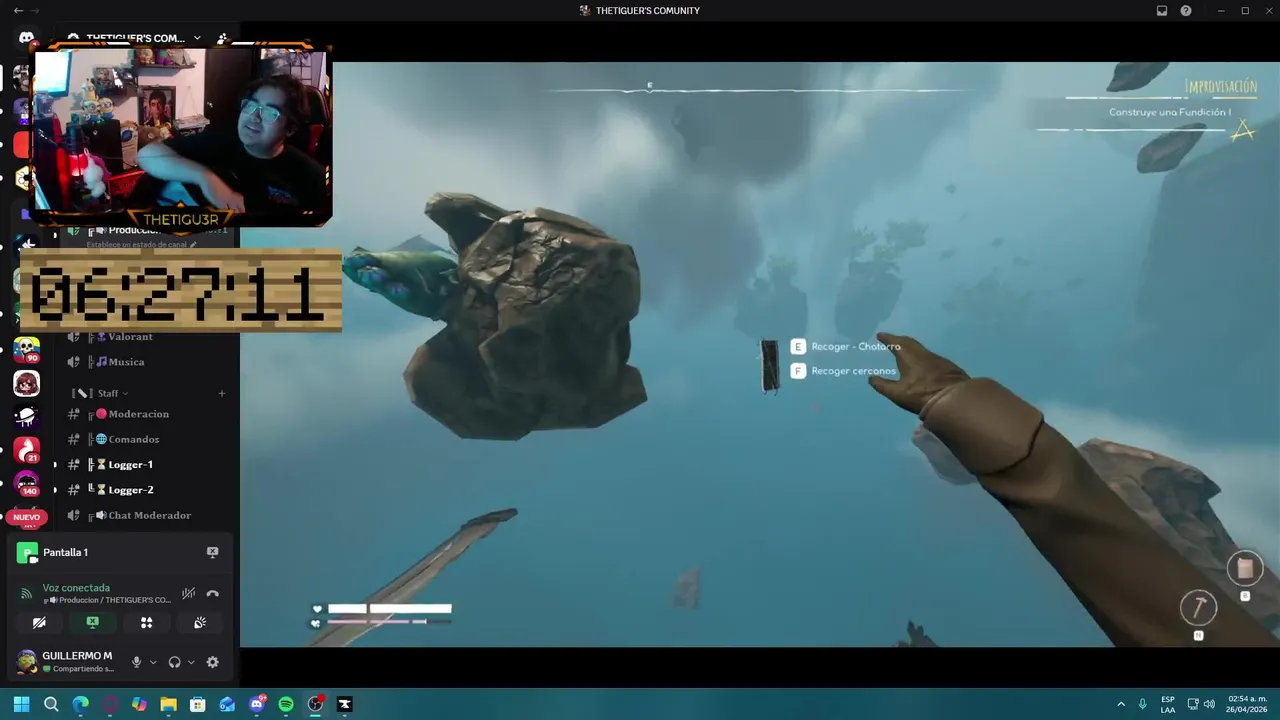Open the clock and date panel
The image size is (1280, 720).
click(1247, 704)
